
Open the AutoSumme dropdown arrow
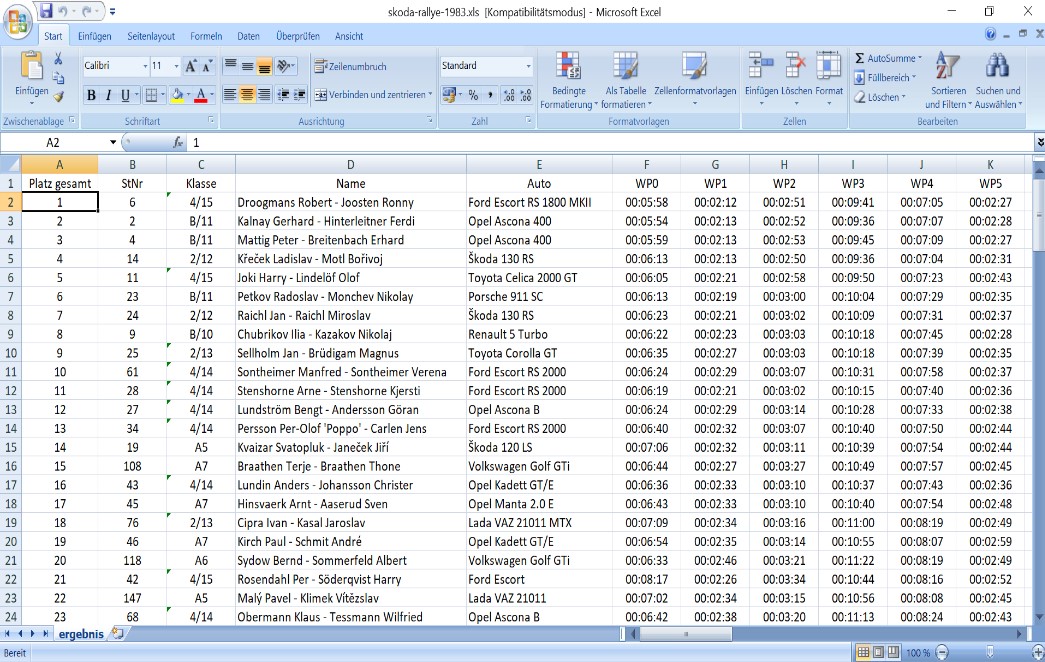pos(920,58)
